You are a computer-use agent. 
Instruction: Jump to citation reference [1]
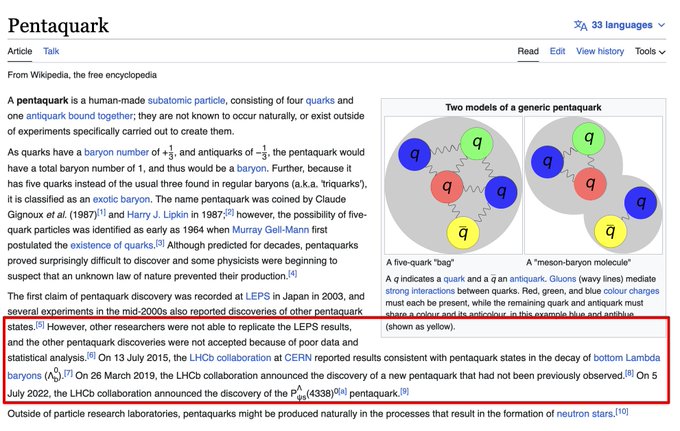point(101,212)
